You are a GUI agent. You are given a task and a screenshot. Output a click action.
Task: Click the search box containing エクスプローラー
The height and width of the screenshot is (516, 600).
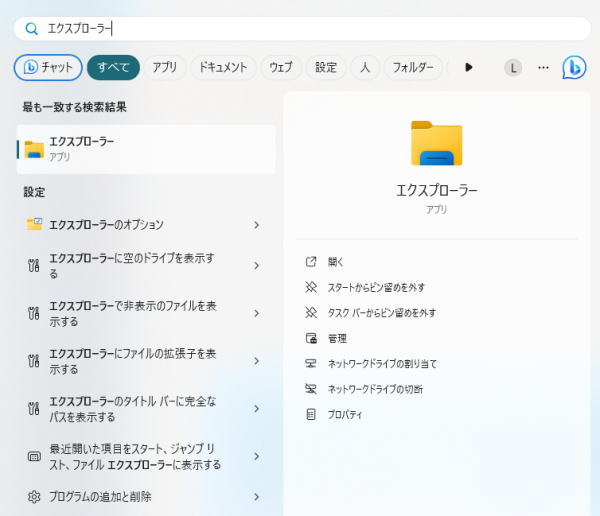tap(302, 29)
